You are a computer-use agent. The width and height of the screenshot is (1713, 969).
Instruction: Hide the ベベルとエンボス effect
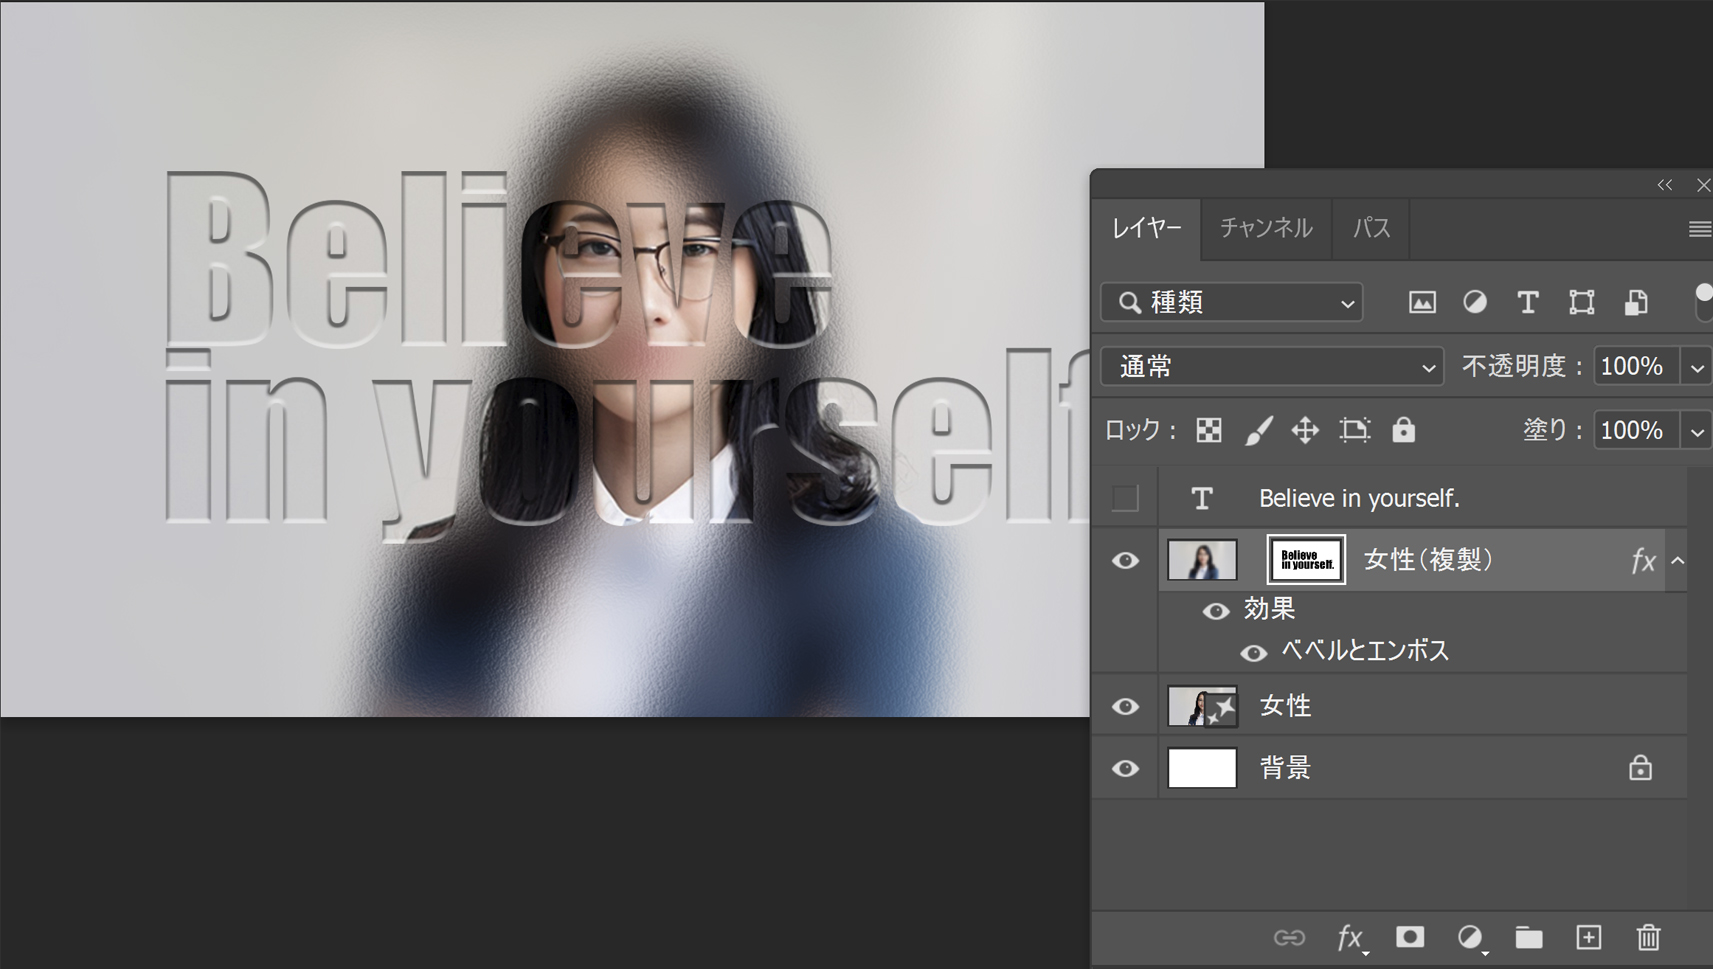coord(1253,653)
